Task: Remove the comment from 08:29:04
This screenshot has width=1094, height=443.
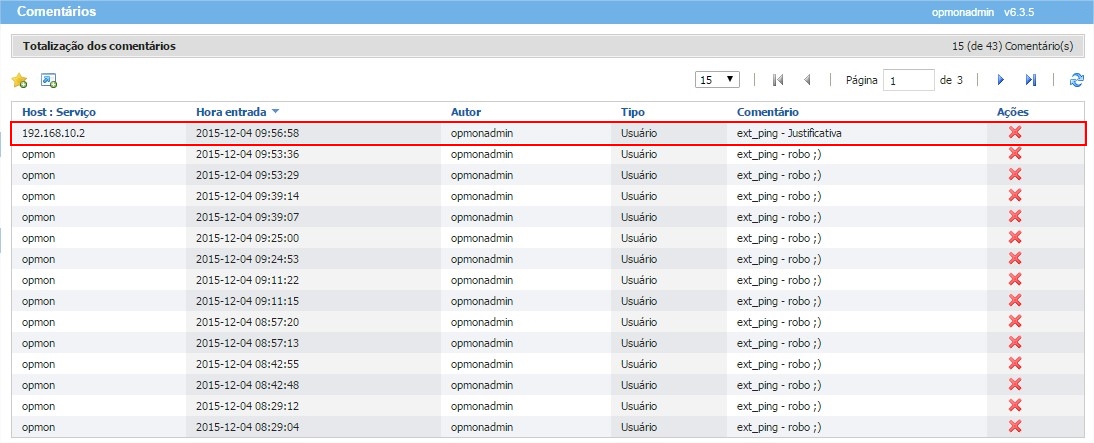Action: [1014, 427]
